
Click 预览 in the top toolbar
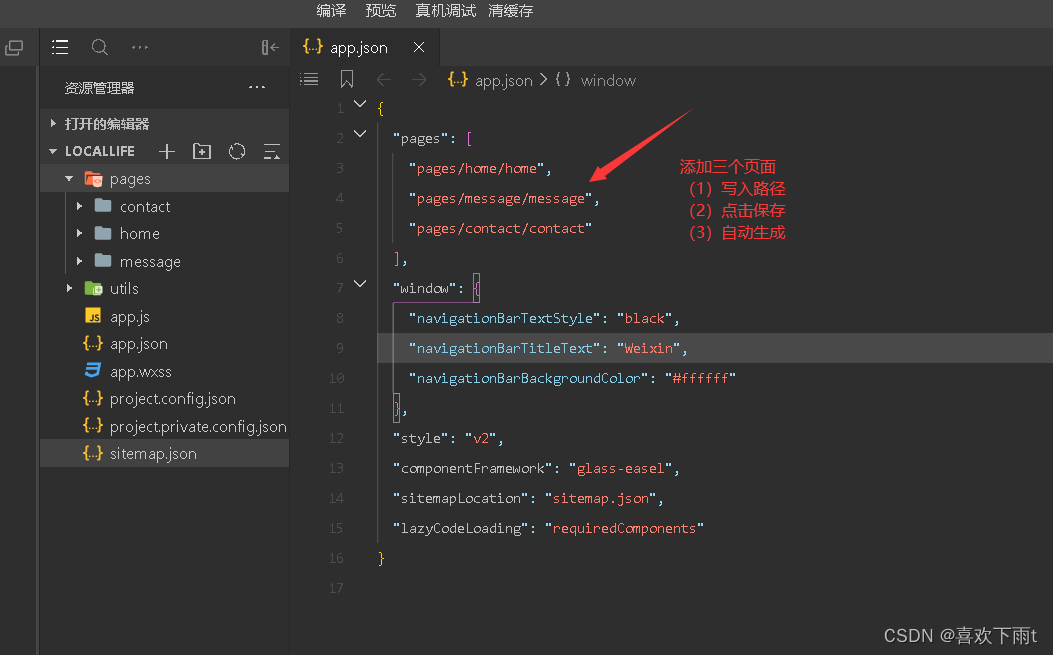coord(381,11)
